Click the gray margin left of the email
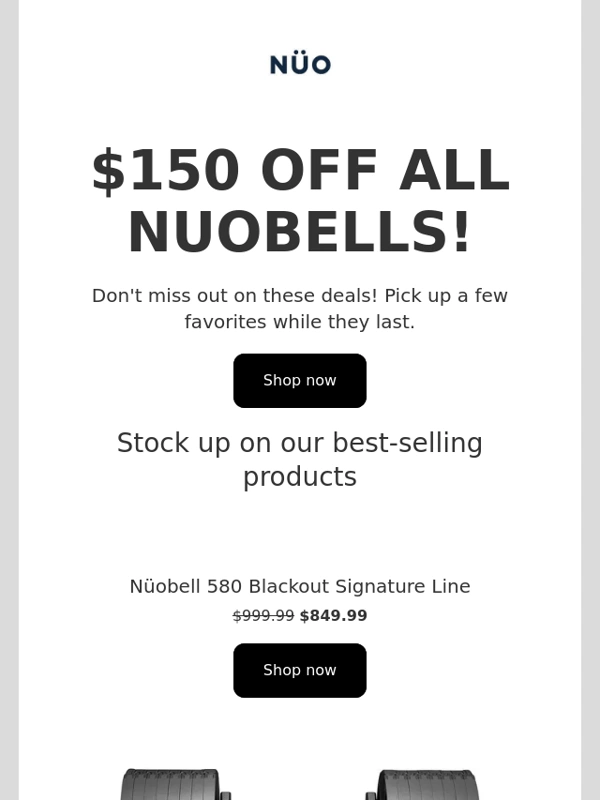The height and width of the screenshot is (800, 600). [x=9, y=400]
